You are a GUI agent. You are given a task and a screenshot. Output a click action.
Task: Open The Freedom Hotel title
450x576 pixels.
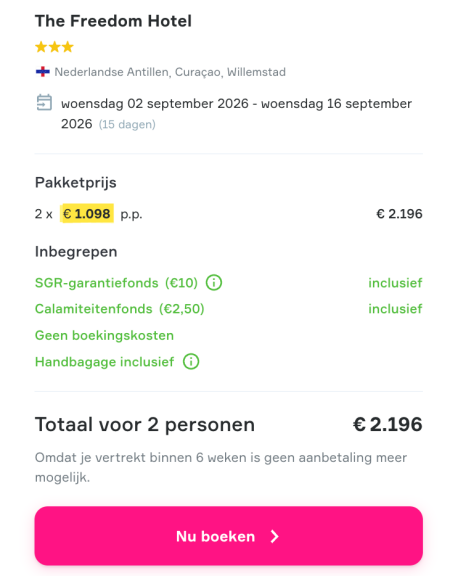tap(113, 21)
